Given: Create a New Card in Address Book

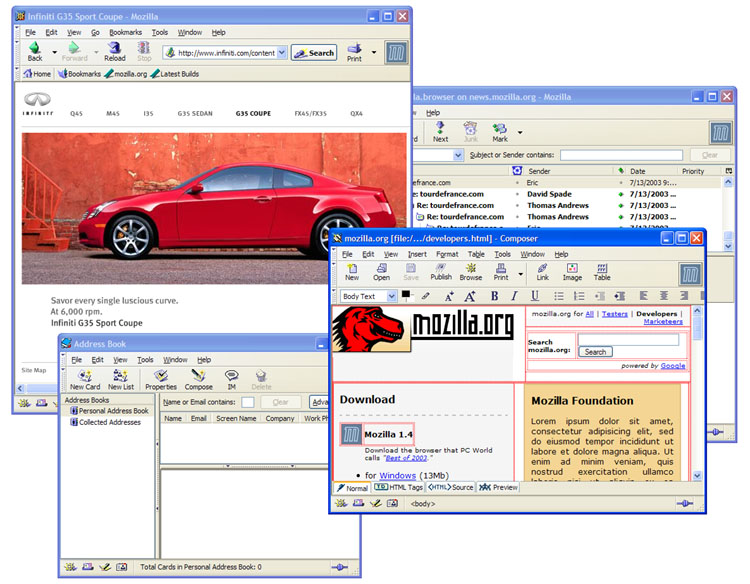Looking at the screenshot, I should tap(85, 380).
